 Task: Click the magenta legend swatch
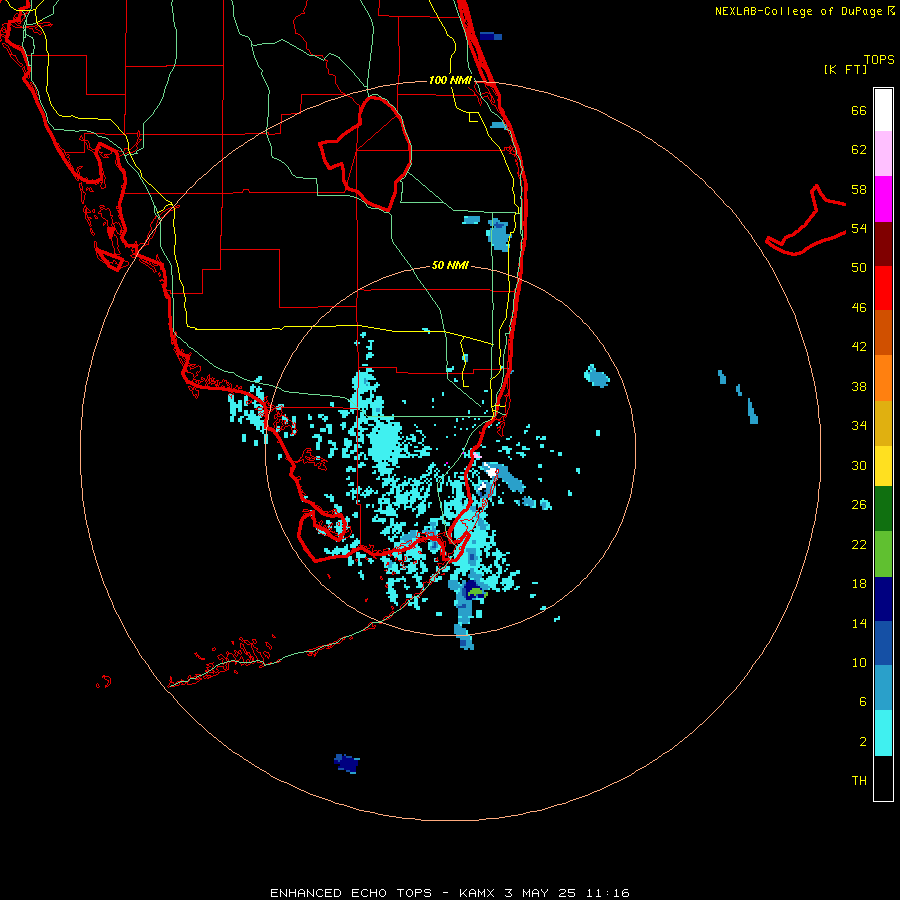[x=883, y=199]
